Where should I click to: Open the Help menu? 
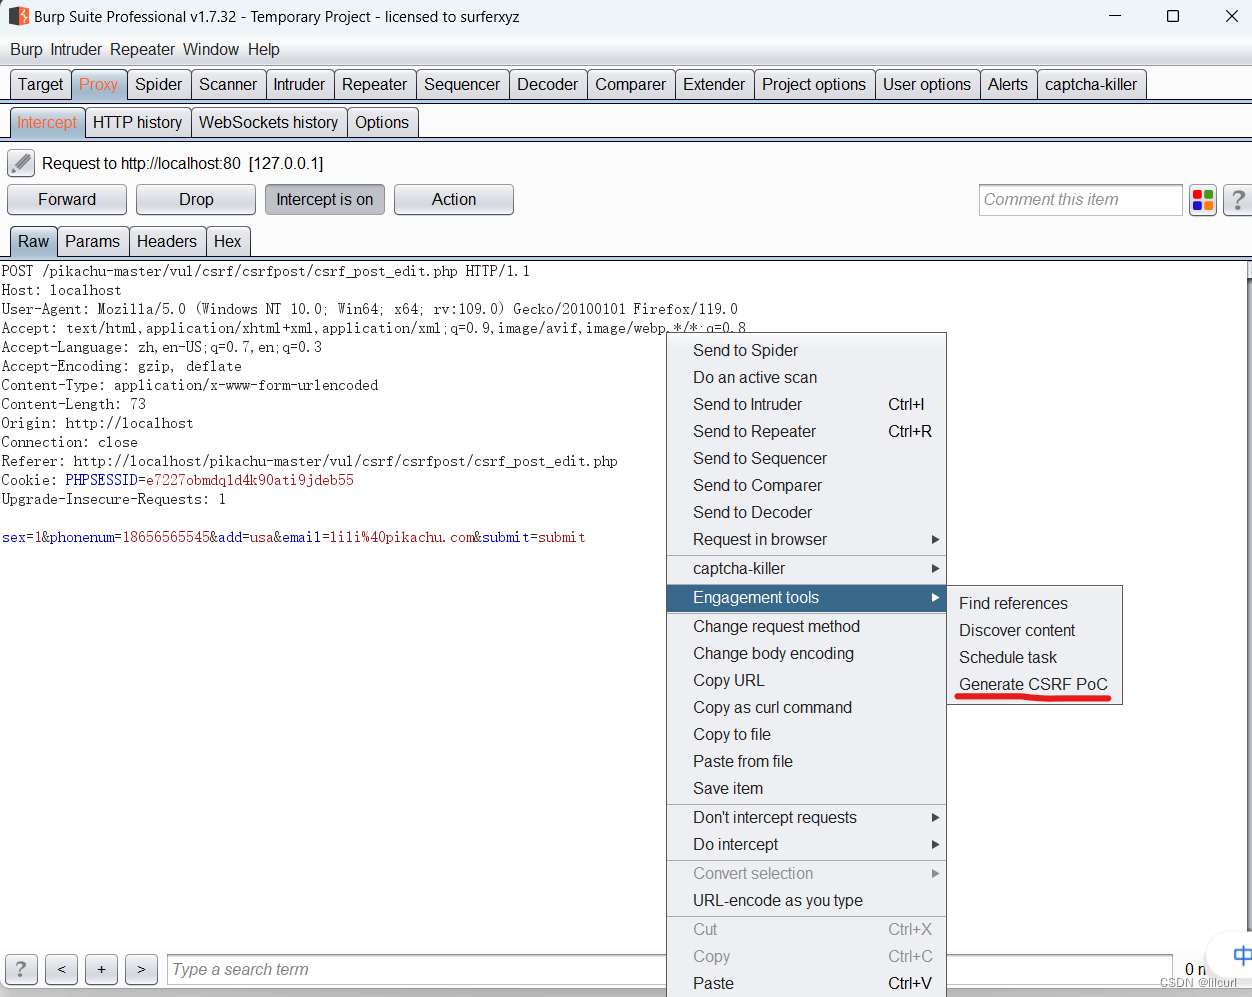point(264,49)
